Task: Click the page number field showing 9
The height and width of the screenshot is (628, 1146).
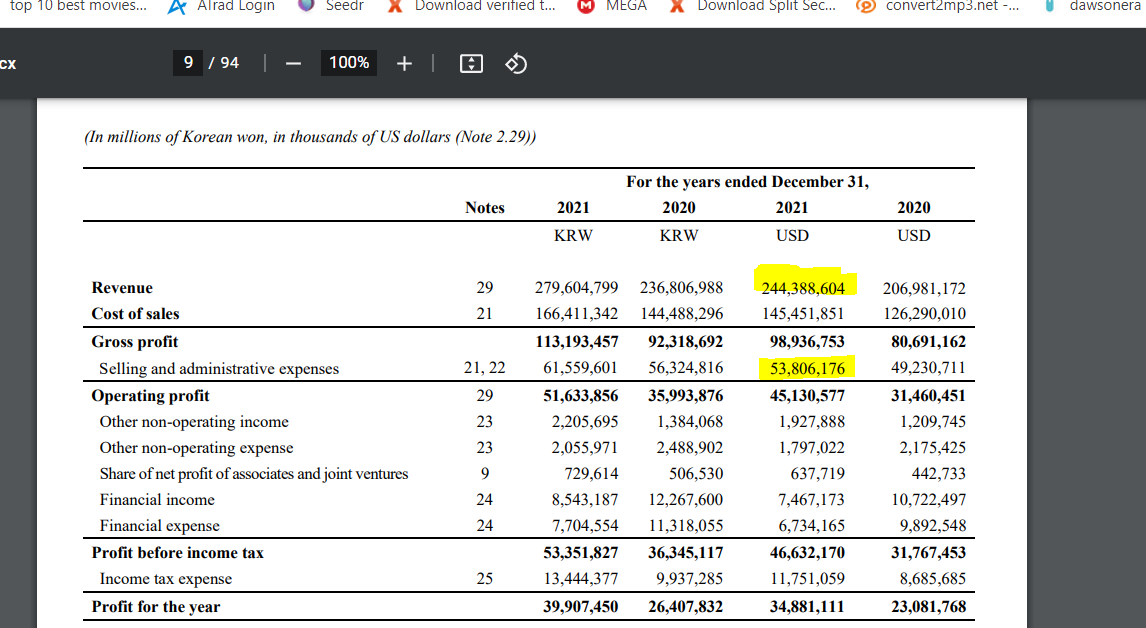Action: [188, 63]
